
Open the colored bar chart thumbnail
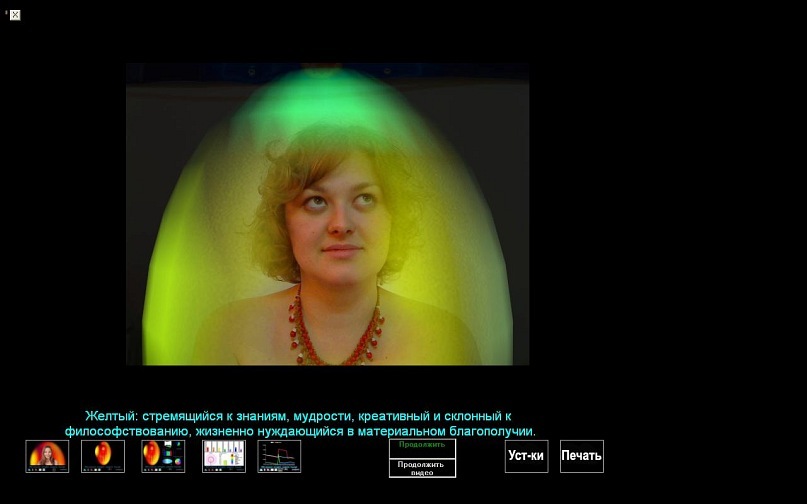coord(223,456)
